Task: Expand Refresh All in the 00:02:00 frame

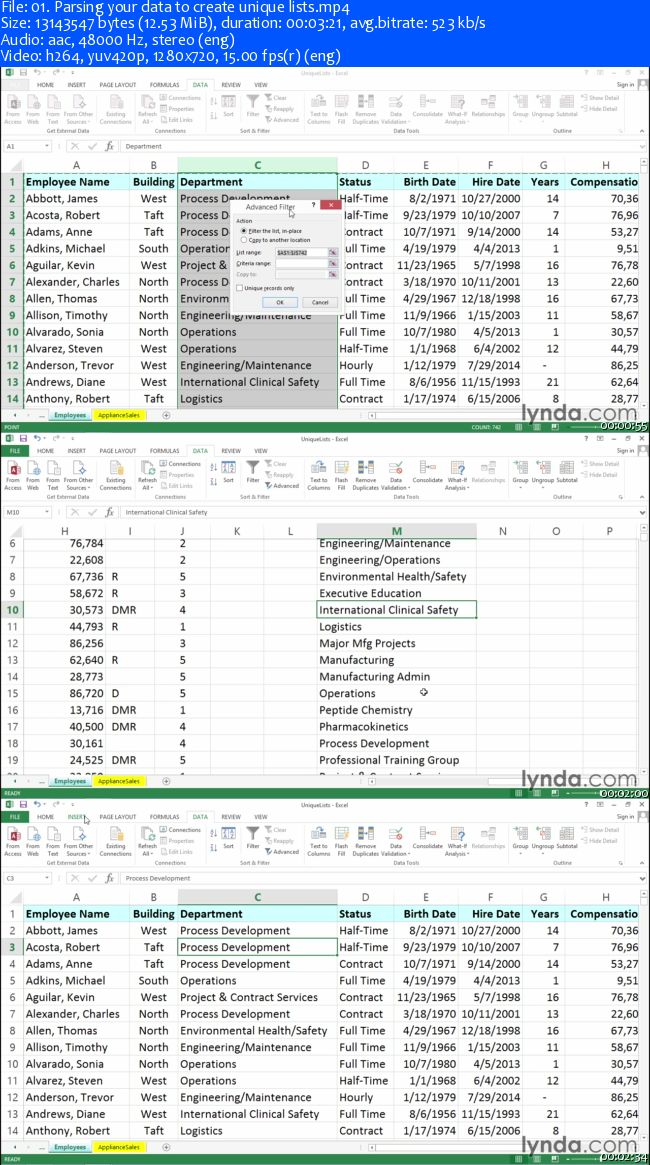Action: (147, 476)
